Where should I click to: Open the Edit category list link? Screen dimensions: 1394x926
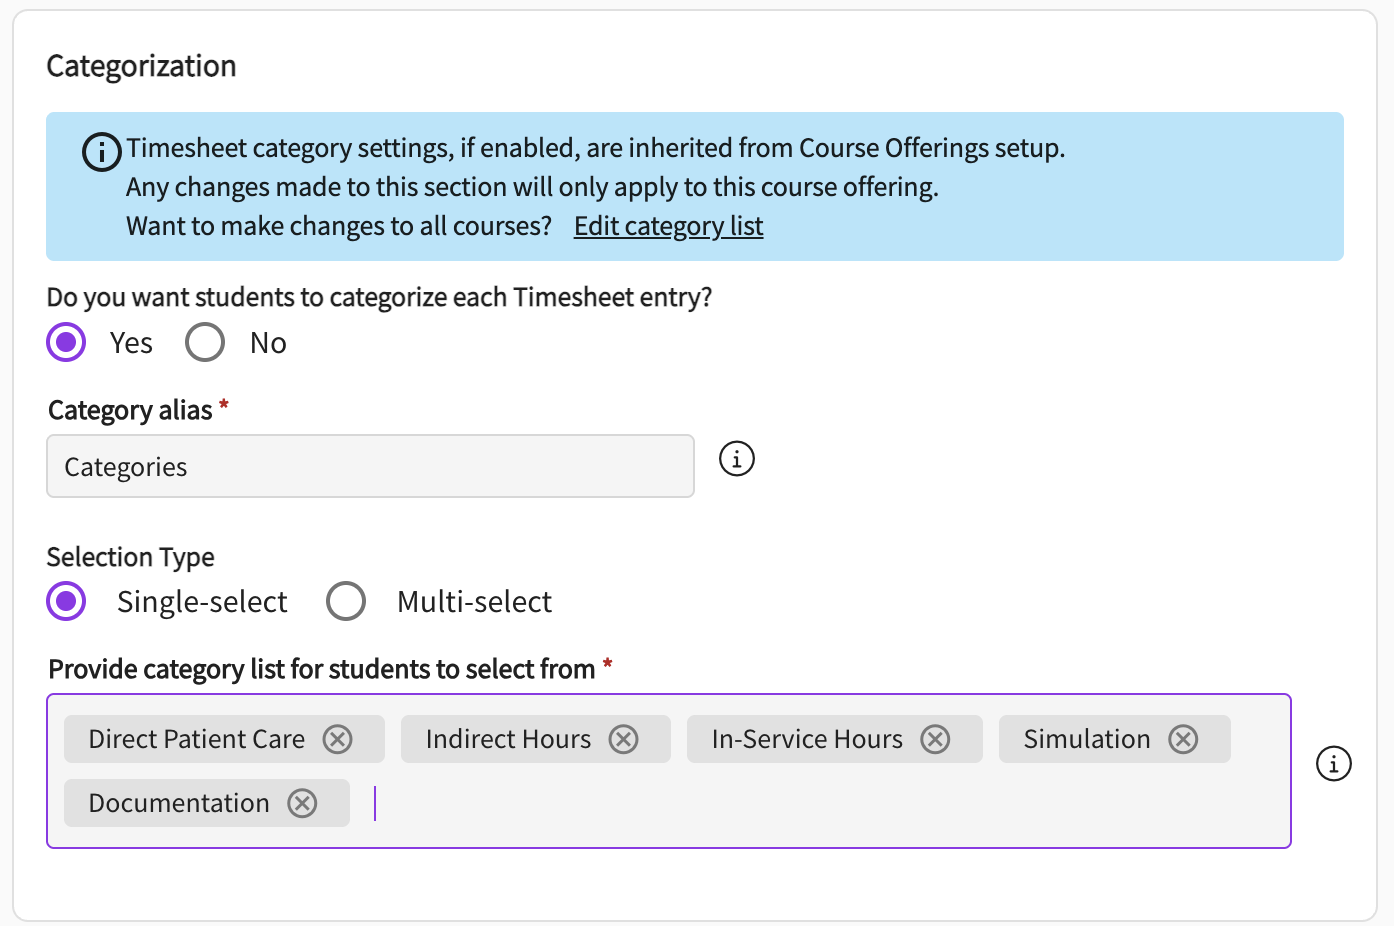point(668,226)
